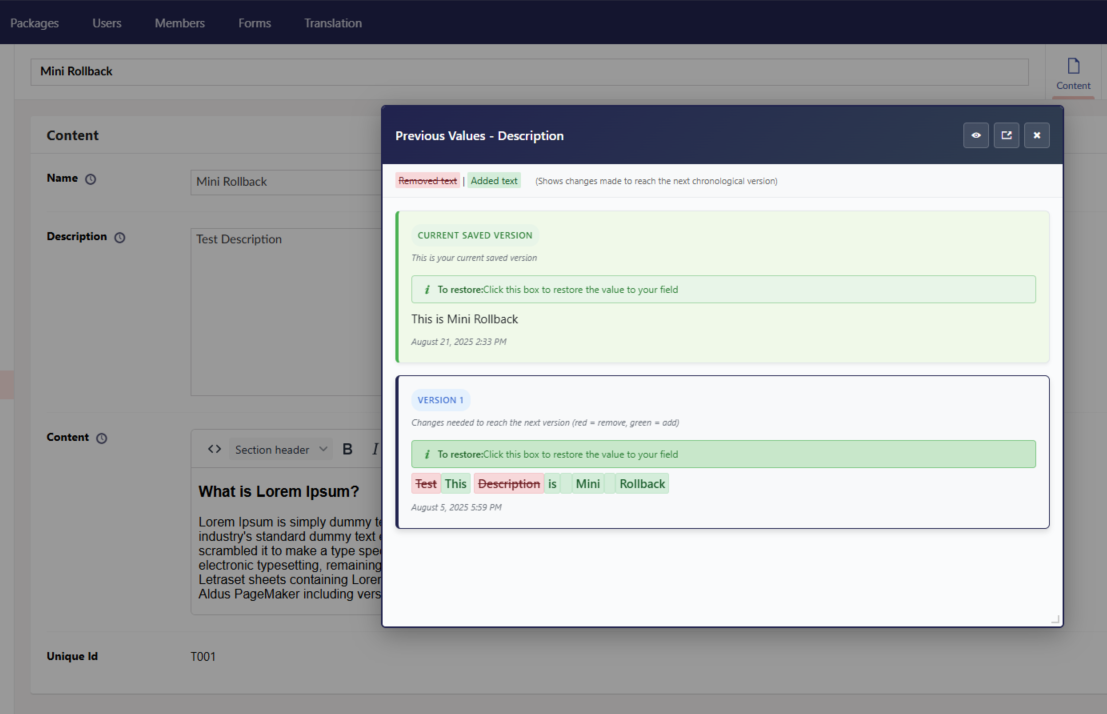Restore the Version 1 value to the field

pos(722,454)
